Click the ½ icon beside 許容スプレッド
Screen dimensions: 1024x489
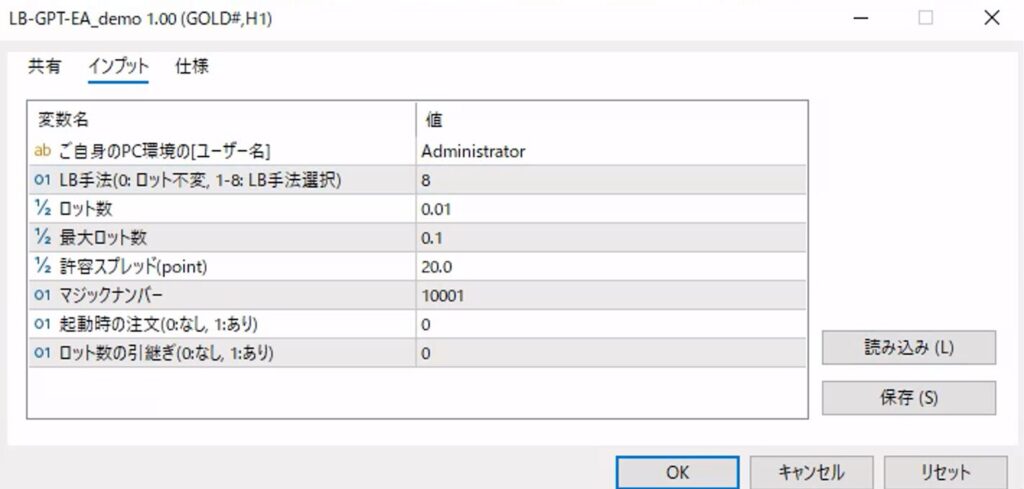(x=42, y=267)
